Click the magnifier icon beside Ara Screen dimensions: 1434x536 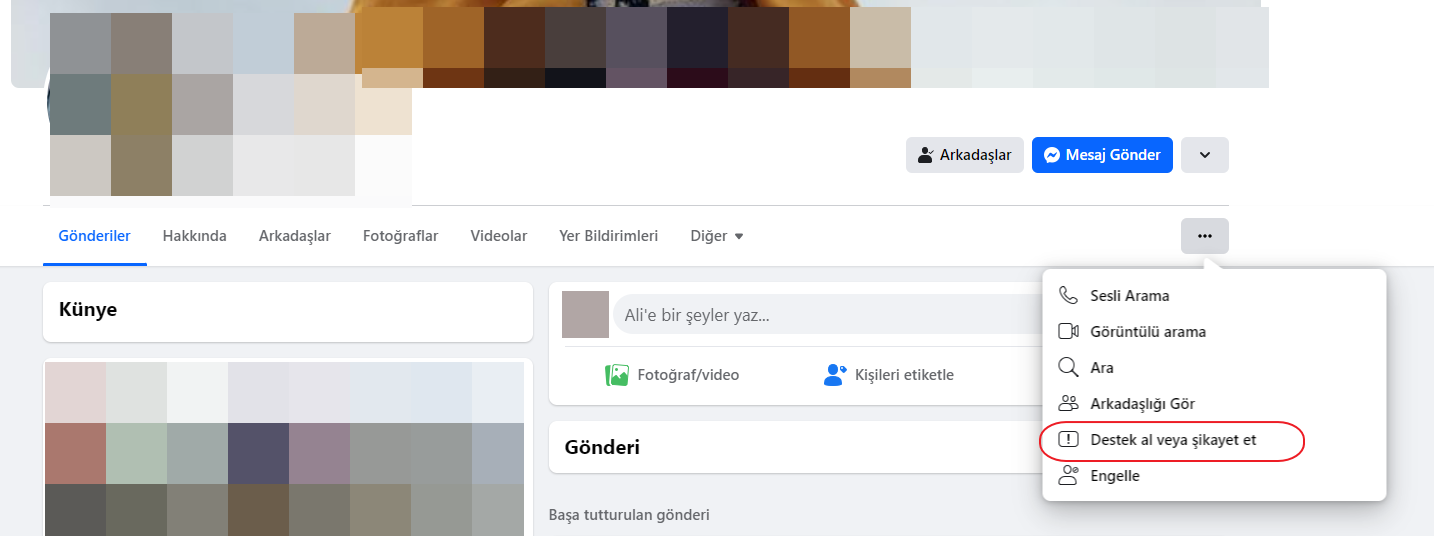[1069, 368]
